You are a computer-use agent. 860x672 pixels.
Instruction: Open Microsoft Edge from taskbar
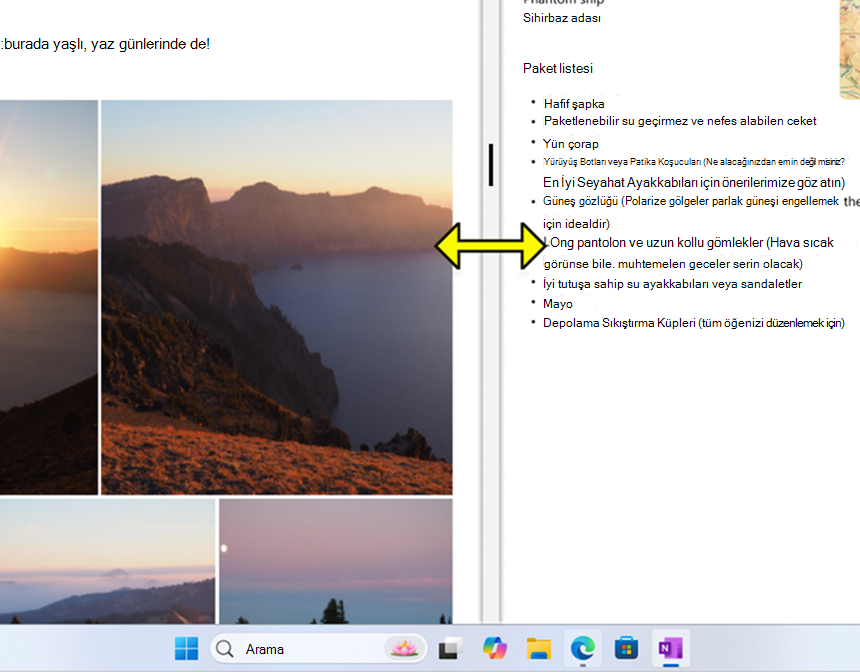coord(582,649)
